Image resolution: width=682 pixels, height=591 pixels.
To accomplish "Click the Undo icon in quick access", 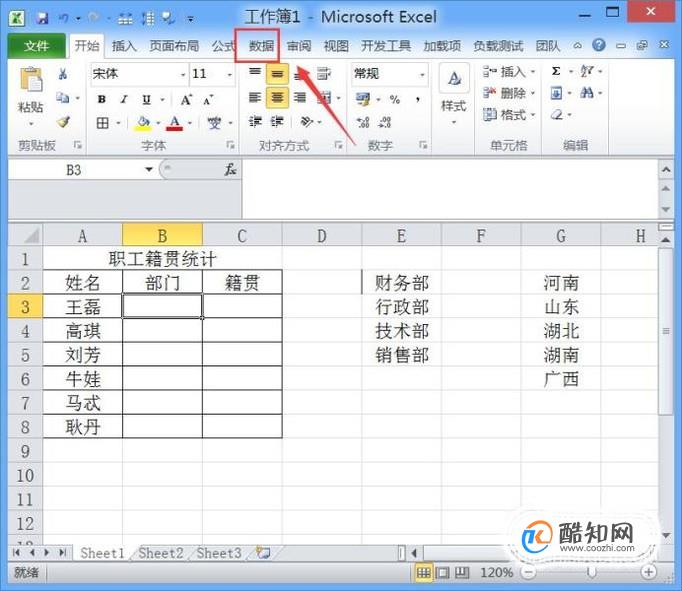I will click(x=64, y=18).
